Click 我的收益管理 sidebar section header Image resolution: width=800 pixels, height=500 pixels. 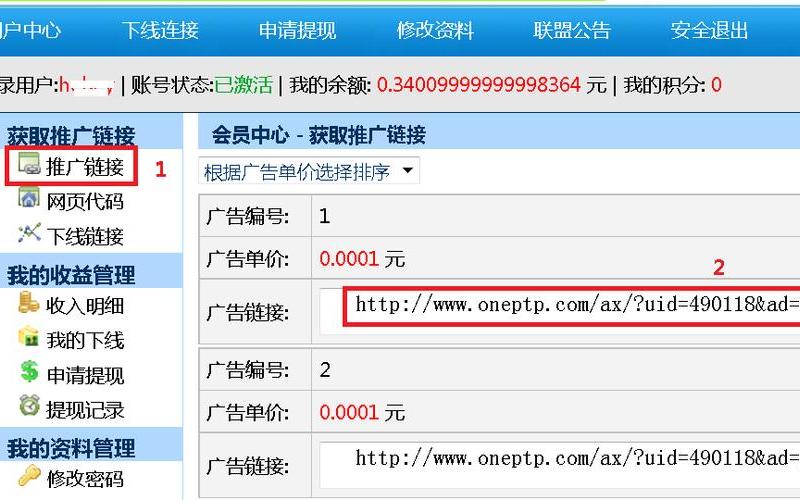pyautogui.click(x=71, y=275)
